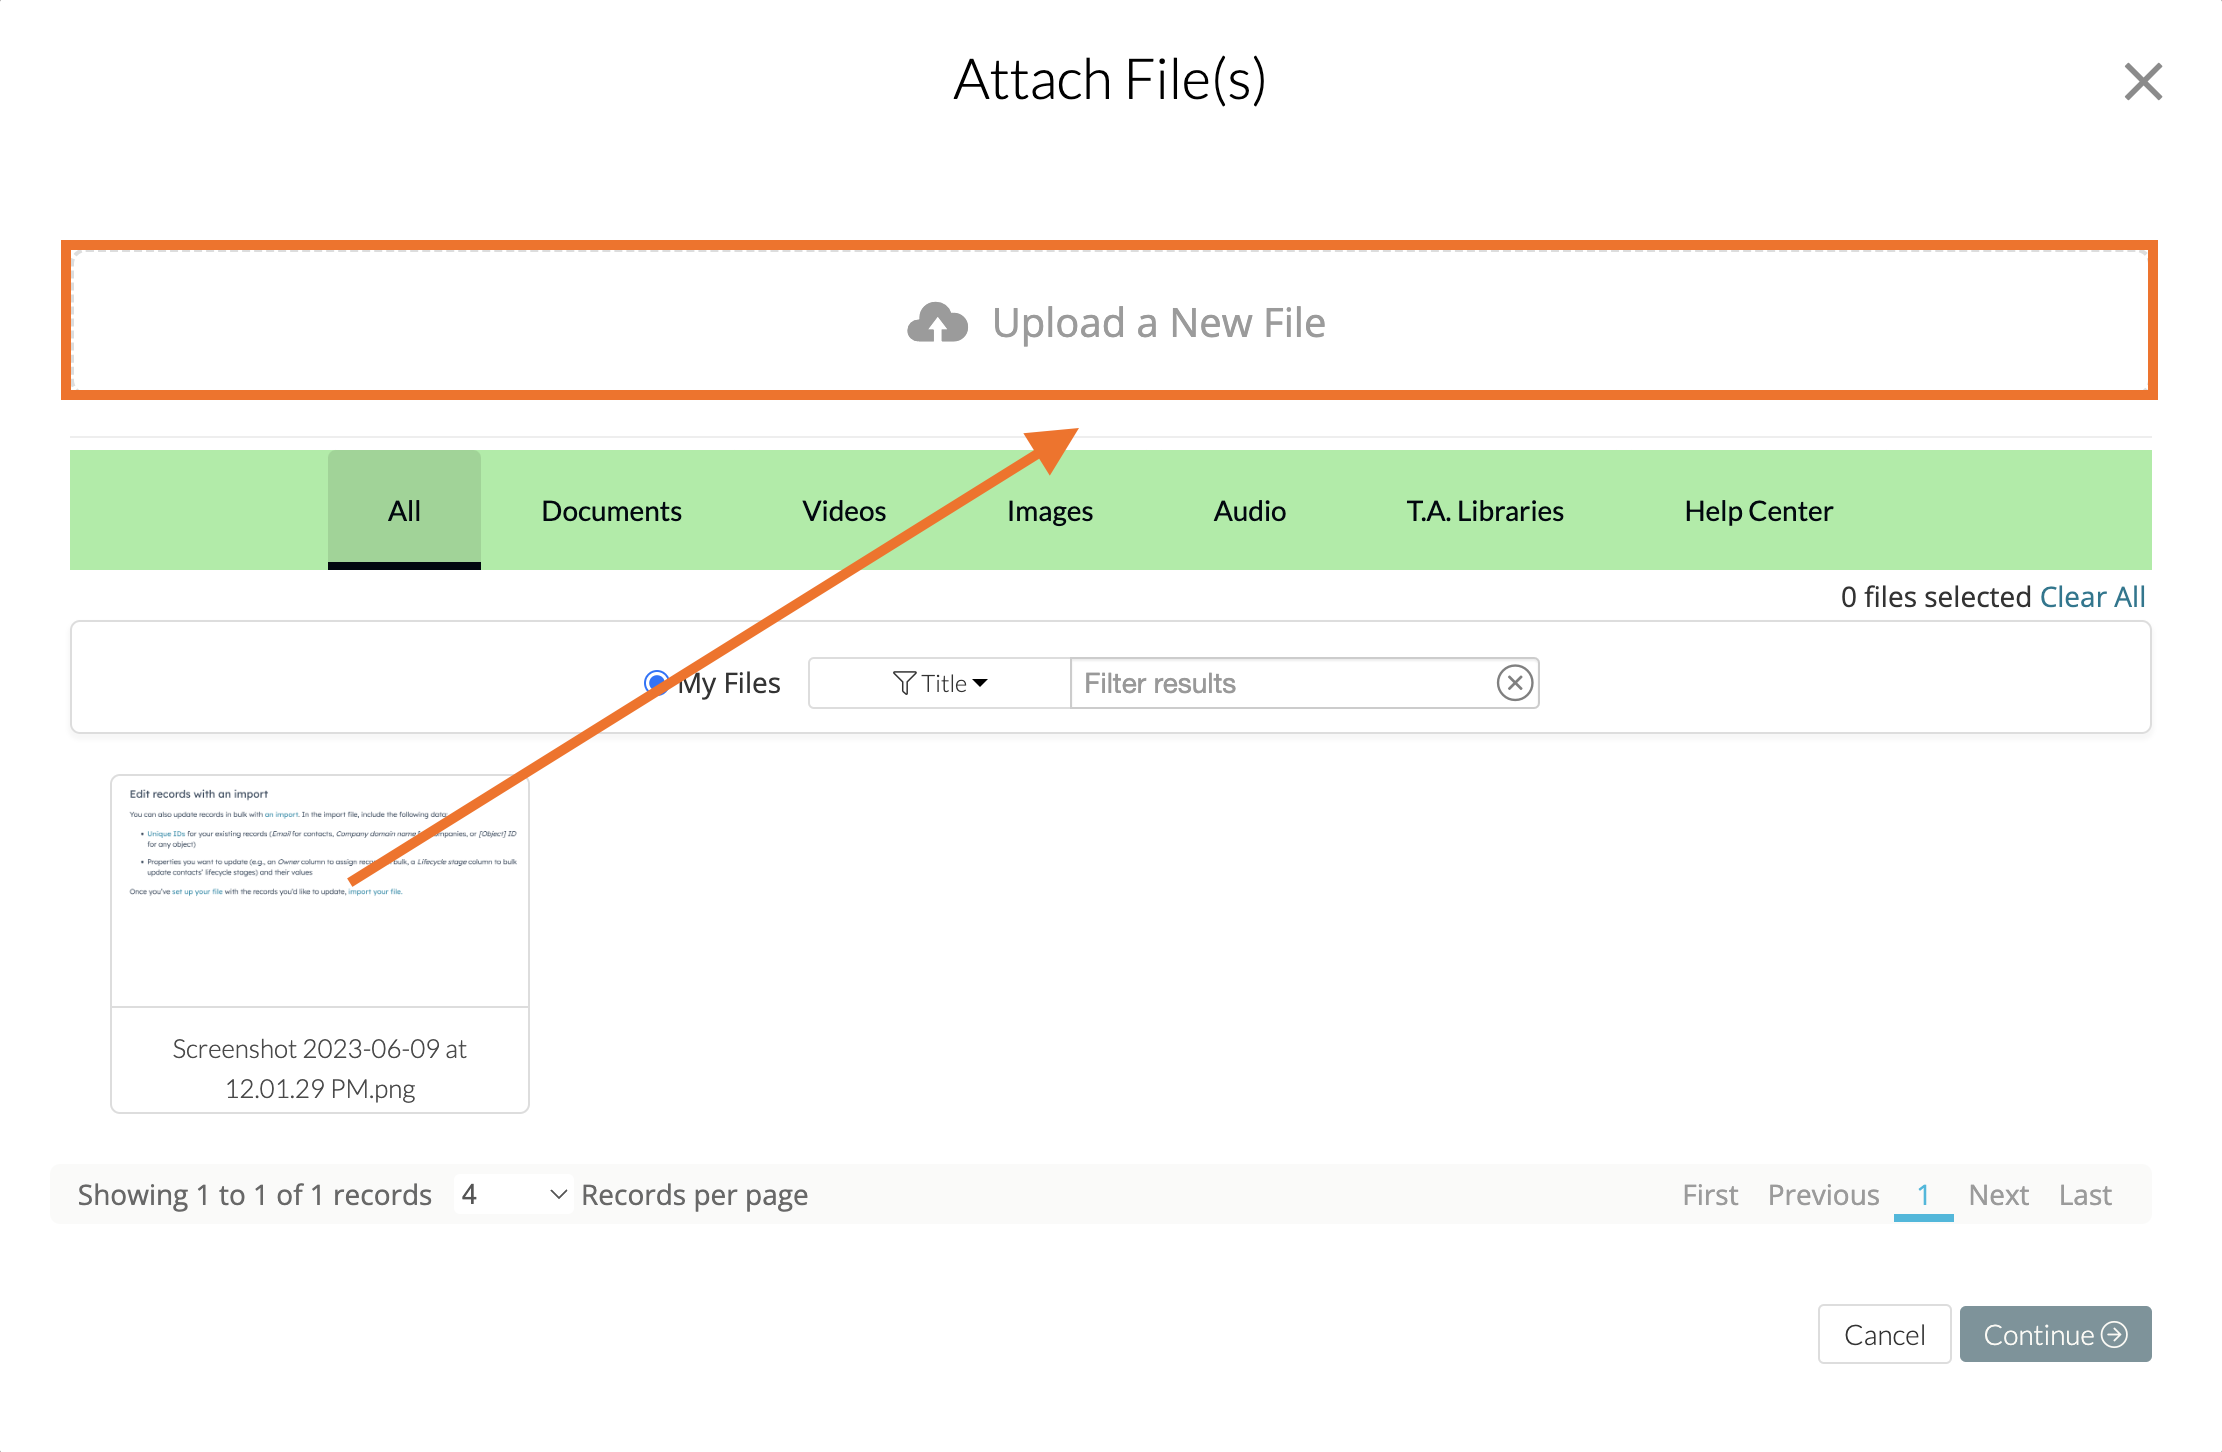This screenshot has width=2222, height=1452.
Task: Expand the records per page dropdown
Action: click(514, 1194)
